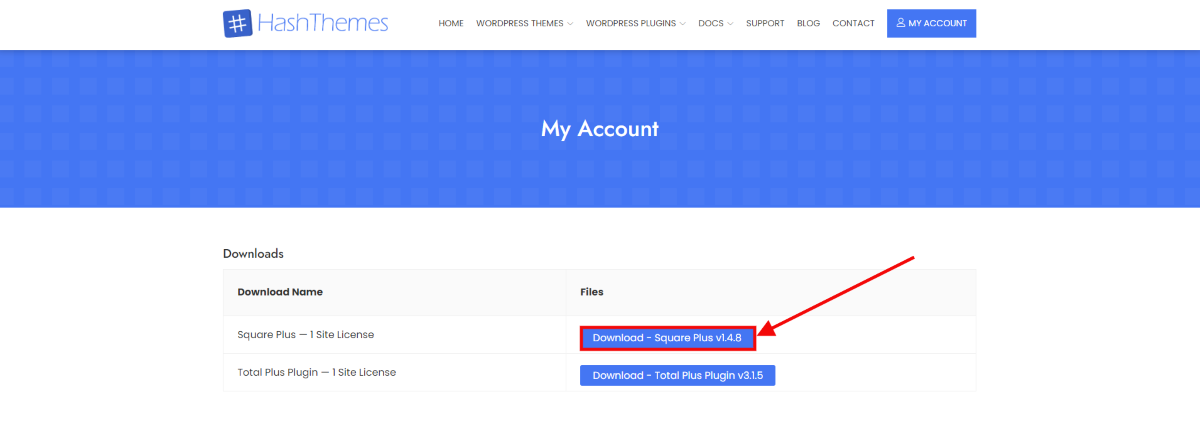This screenshot has width=1200, height=426.
Task: Open the user icon in My Account button
Action: pyautogui.click(x=900, y=23)
